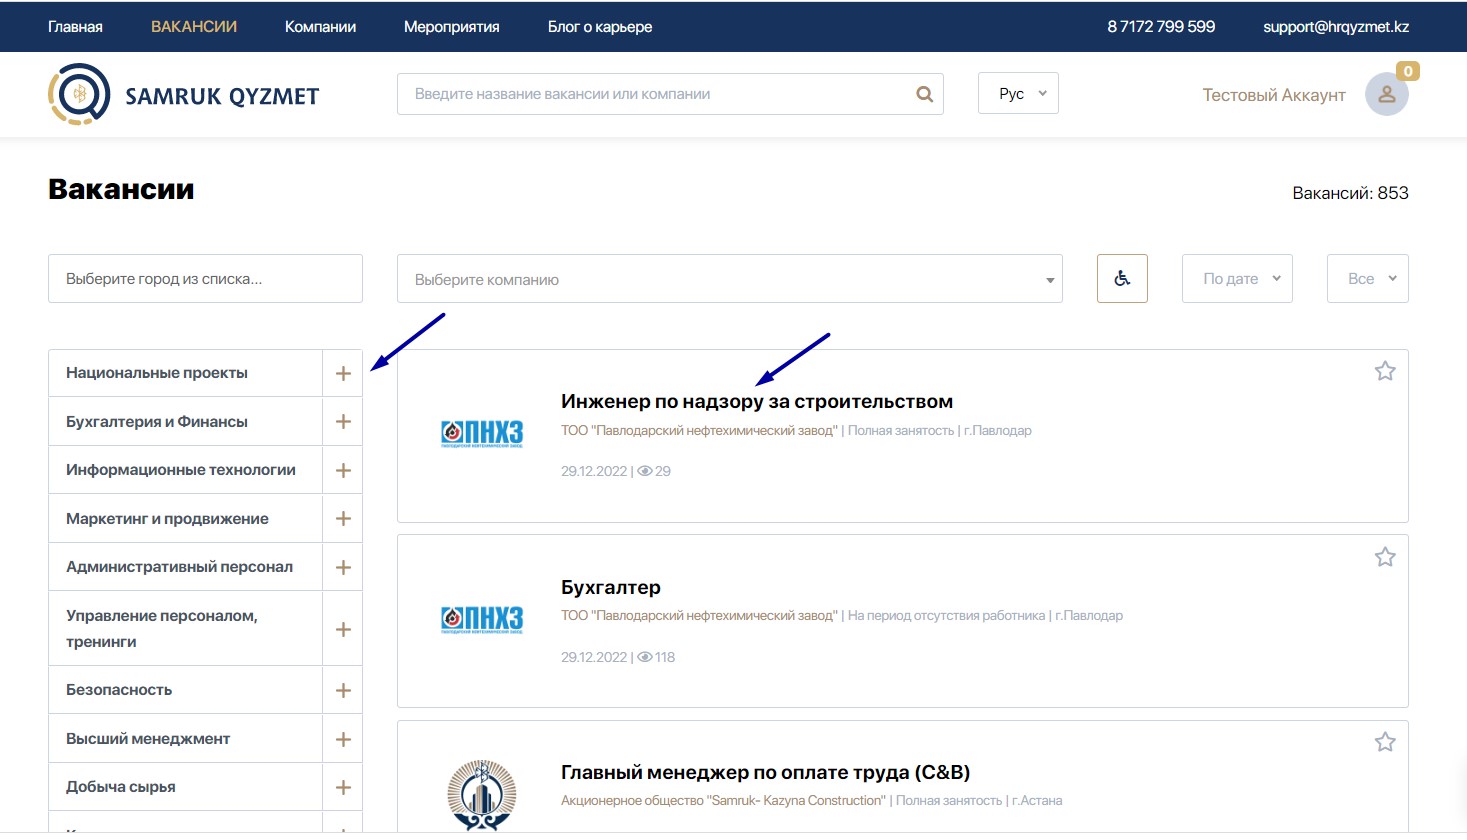Select Информационные технологии category label

[x=181, y=470]
